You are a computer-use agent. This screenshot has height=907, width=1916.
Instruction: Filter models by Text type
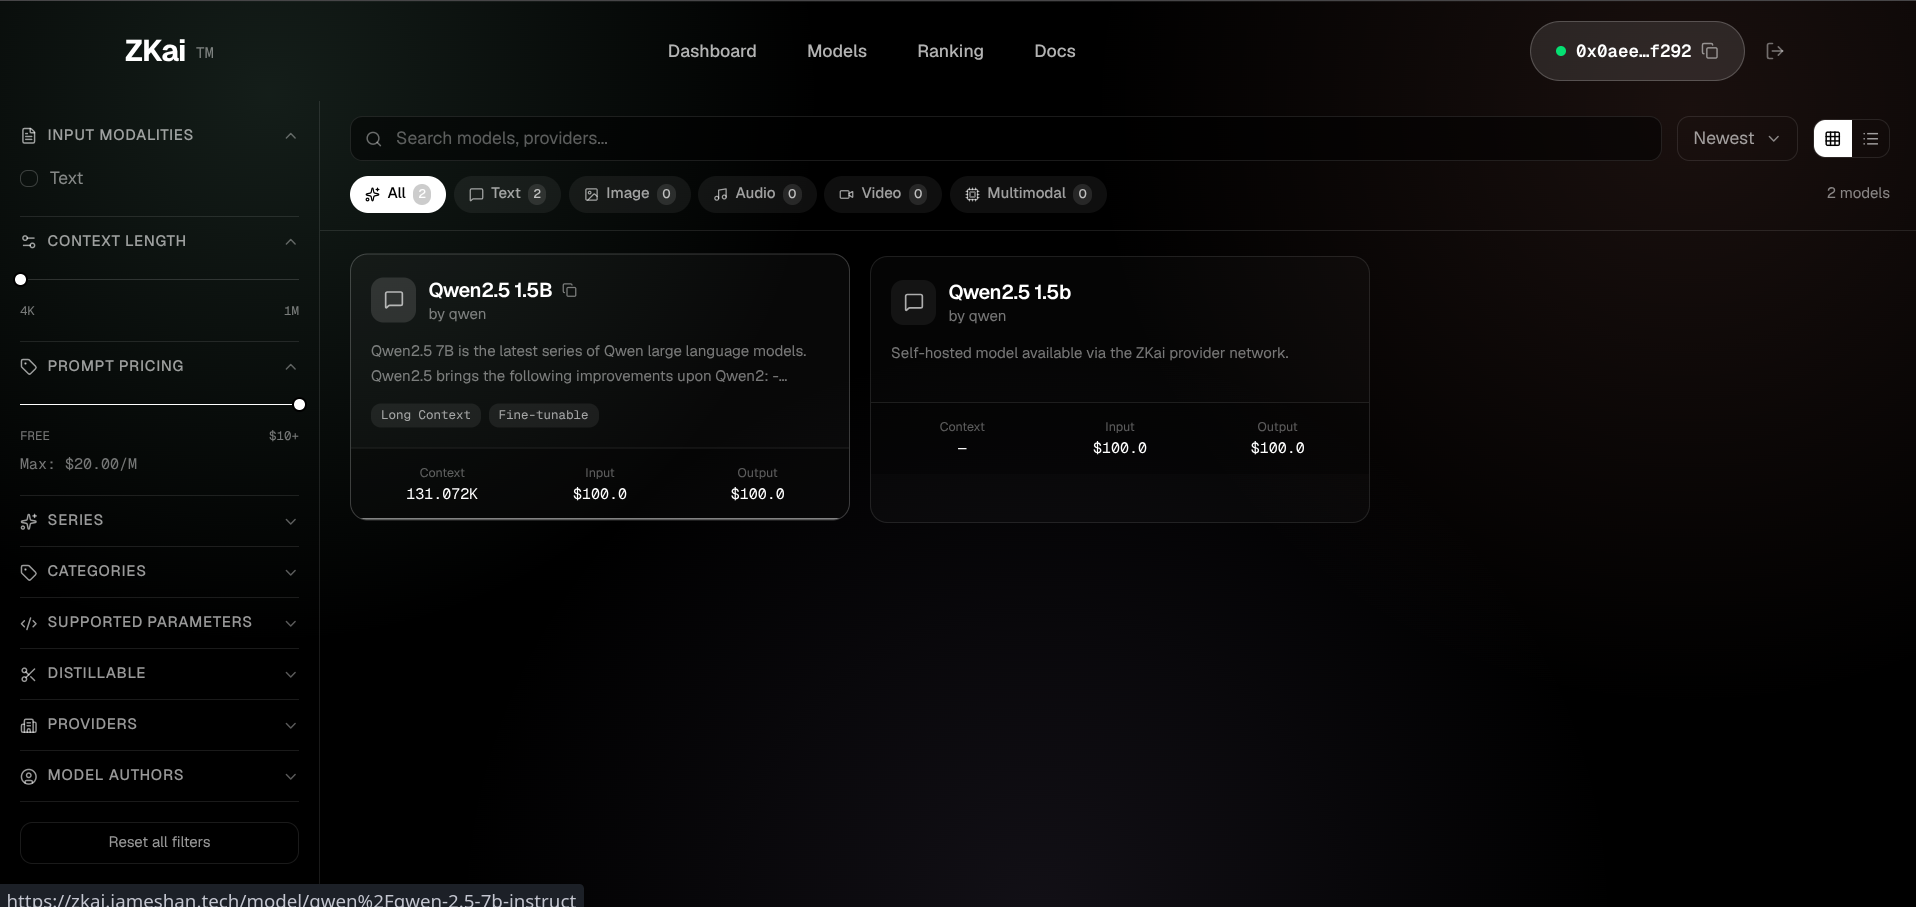point(507,194)
